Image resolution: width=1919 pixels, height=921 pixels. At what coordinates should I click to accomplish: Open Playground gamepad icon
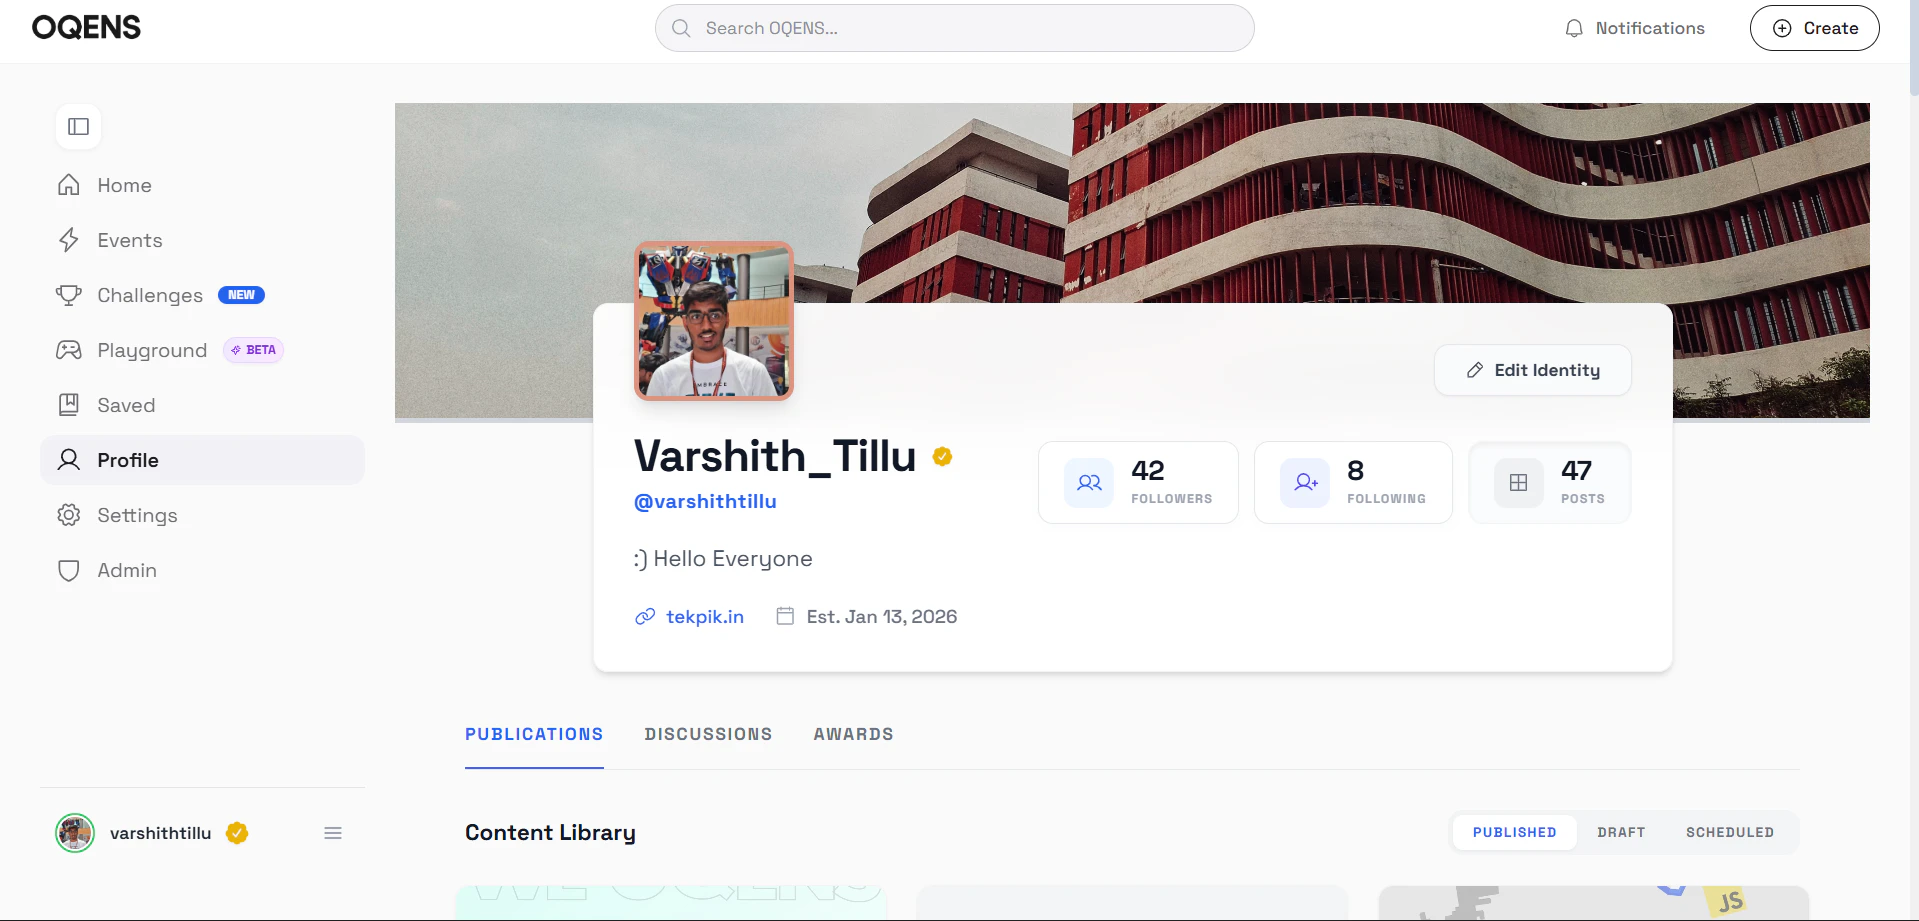point(69,350)
